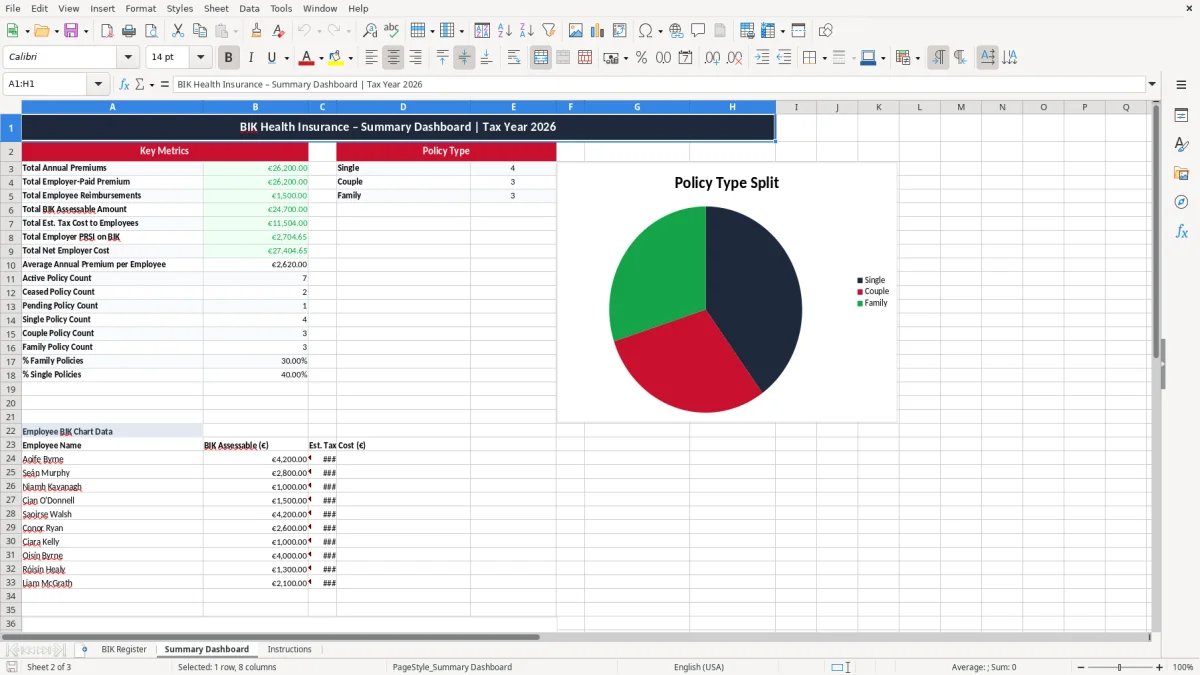Viewport: 1200px width, 675px height.
Task: Toggle Center Horizontally alignment
Action: [394, 58]
